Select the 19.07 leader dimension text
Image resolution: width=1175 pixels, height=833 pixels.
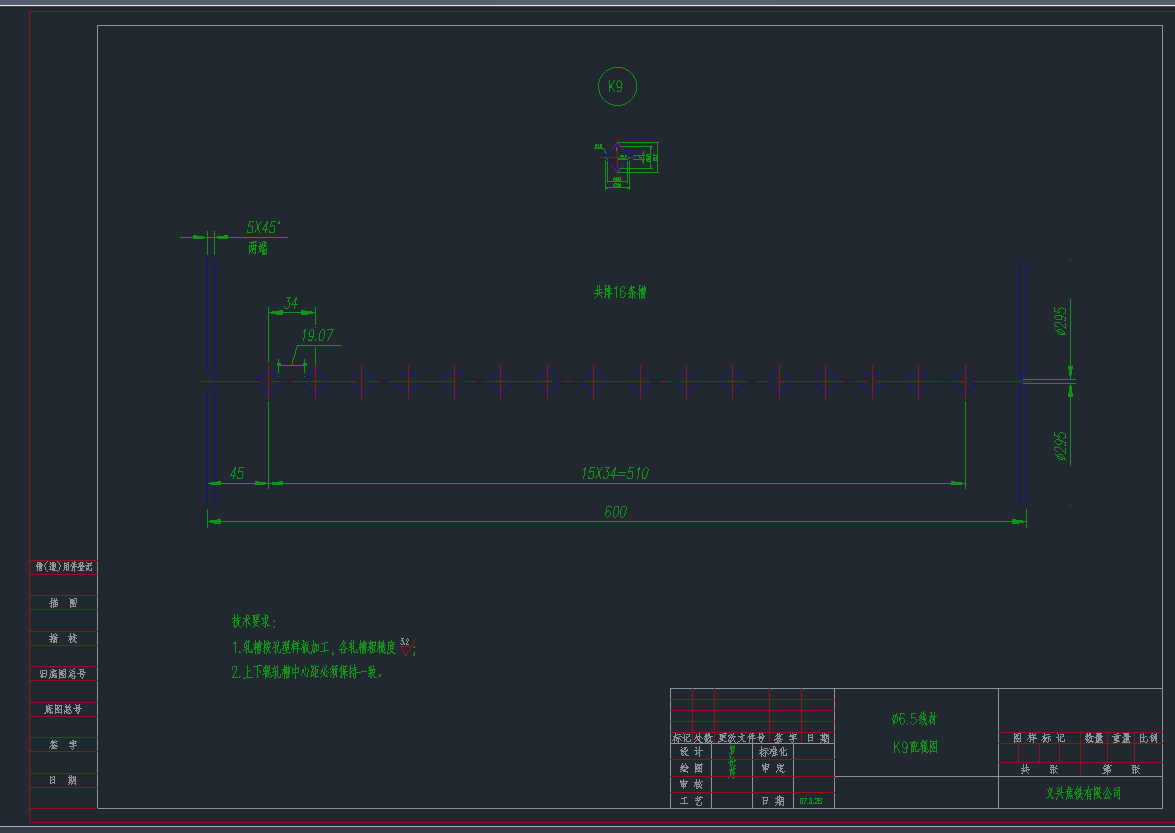click(317, 336)
